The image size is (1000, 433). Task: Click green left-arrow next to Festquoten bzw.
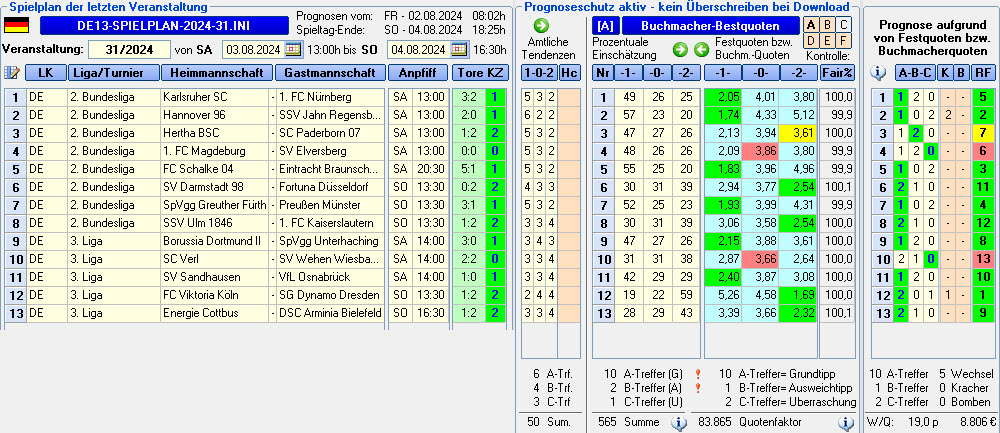(702, 50)
